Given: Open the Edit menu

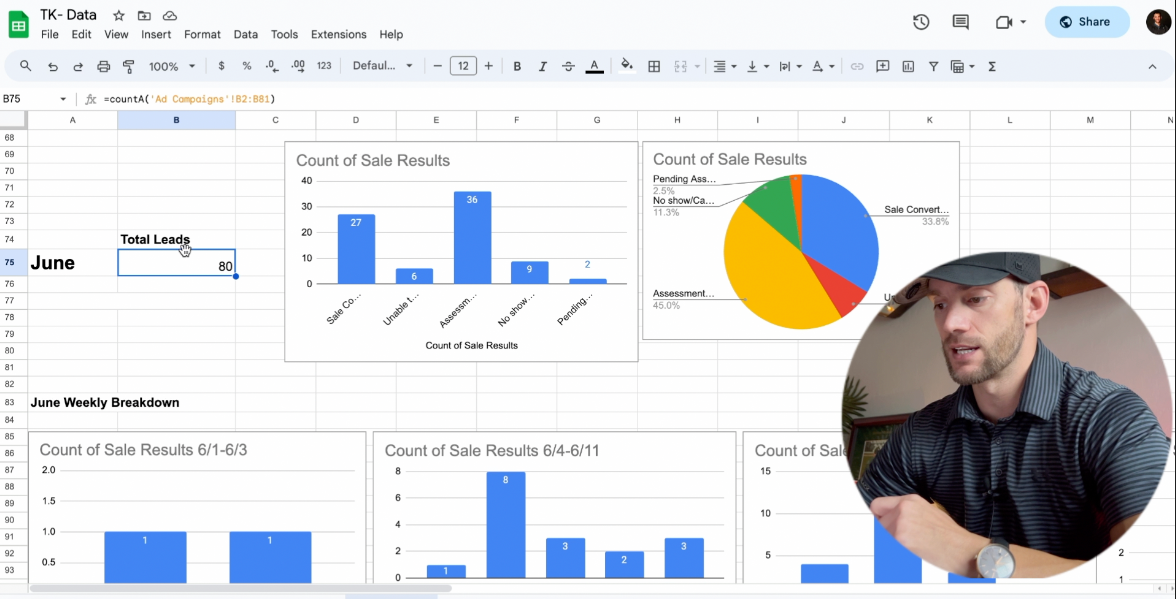Looking at the screenshot, I should (x=81, y=34).
